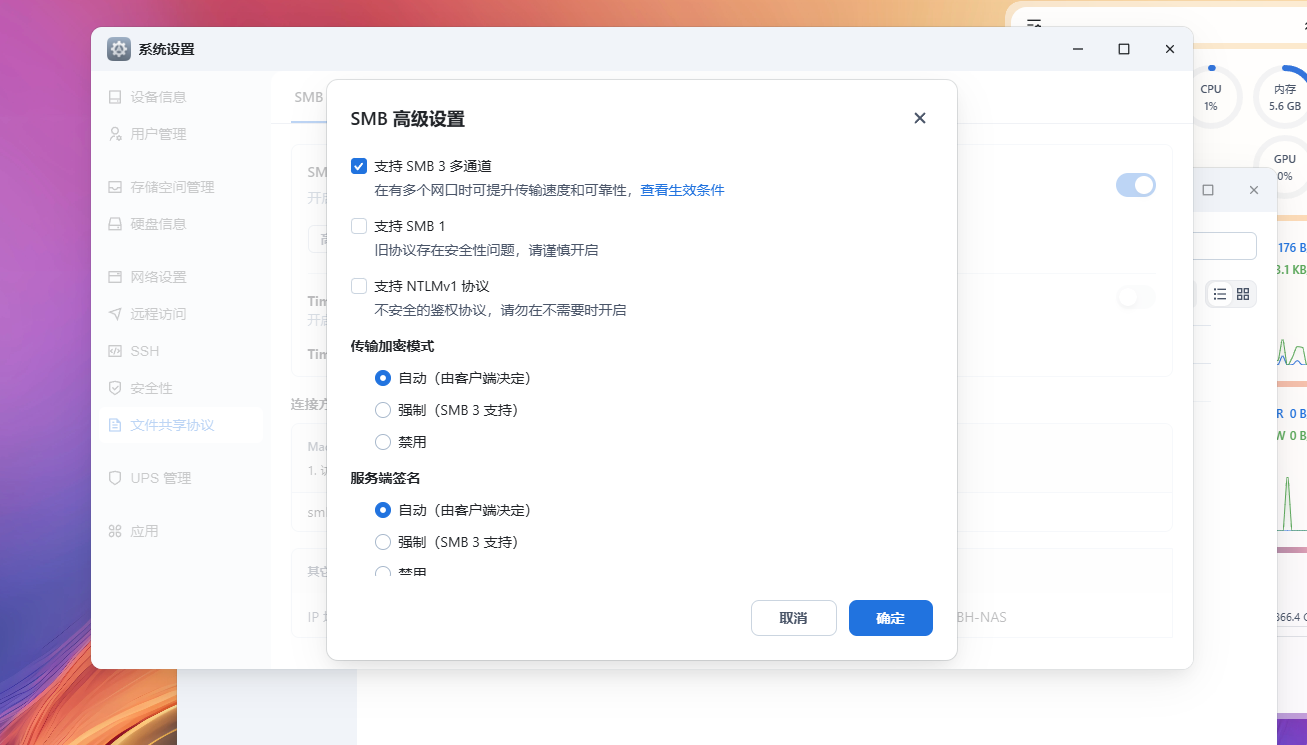The image size is (1307, 745).
Task: Select 自动 under 服务端签名
Action: pos(382,510)
